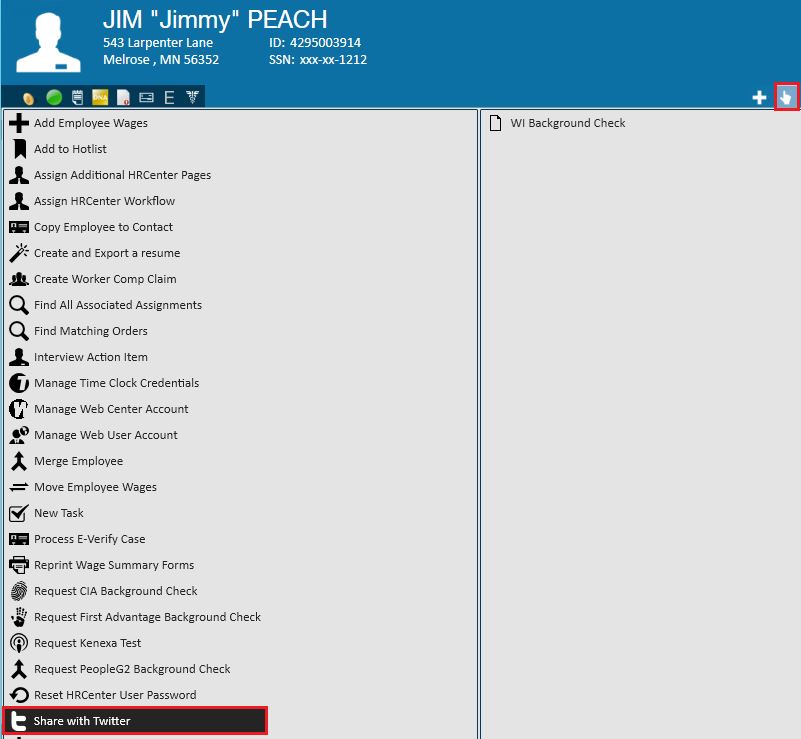Click the green circle status icon
The height and width of the screenshot is (739, 801).
click(54, 97)
